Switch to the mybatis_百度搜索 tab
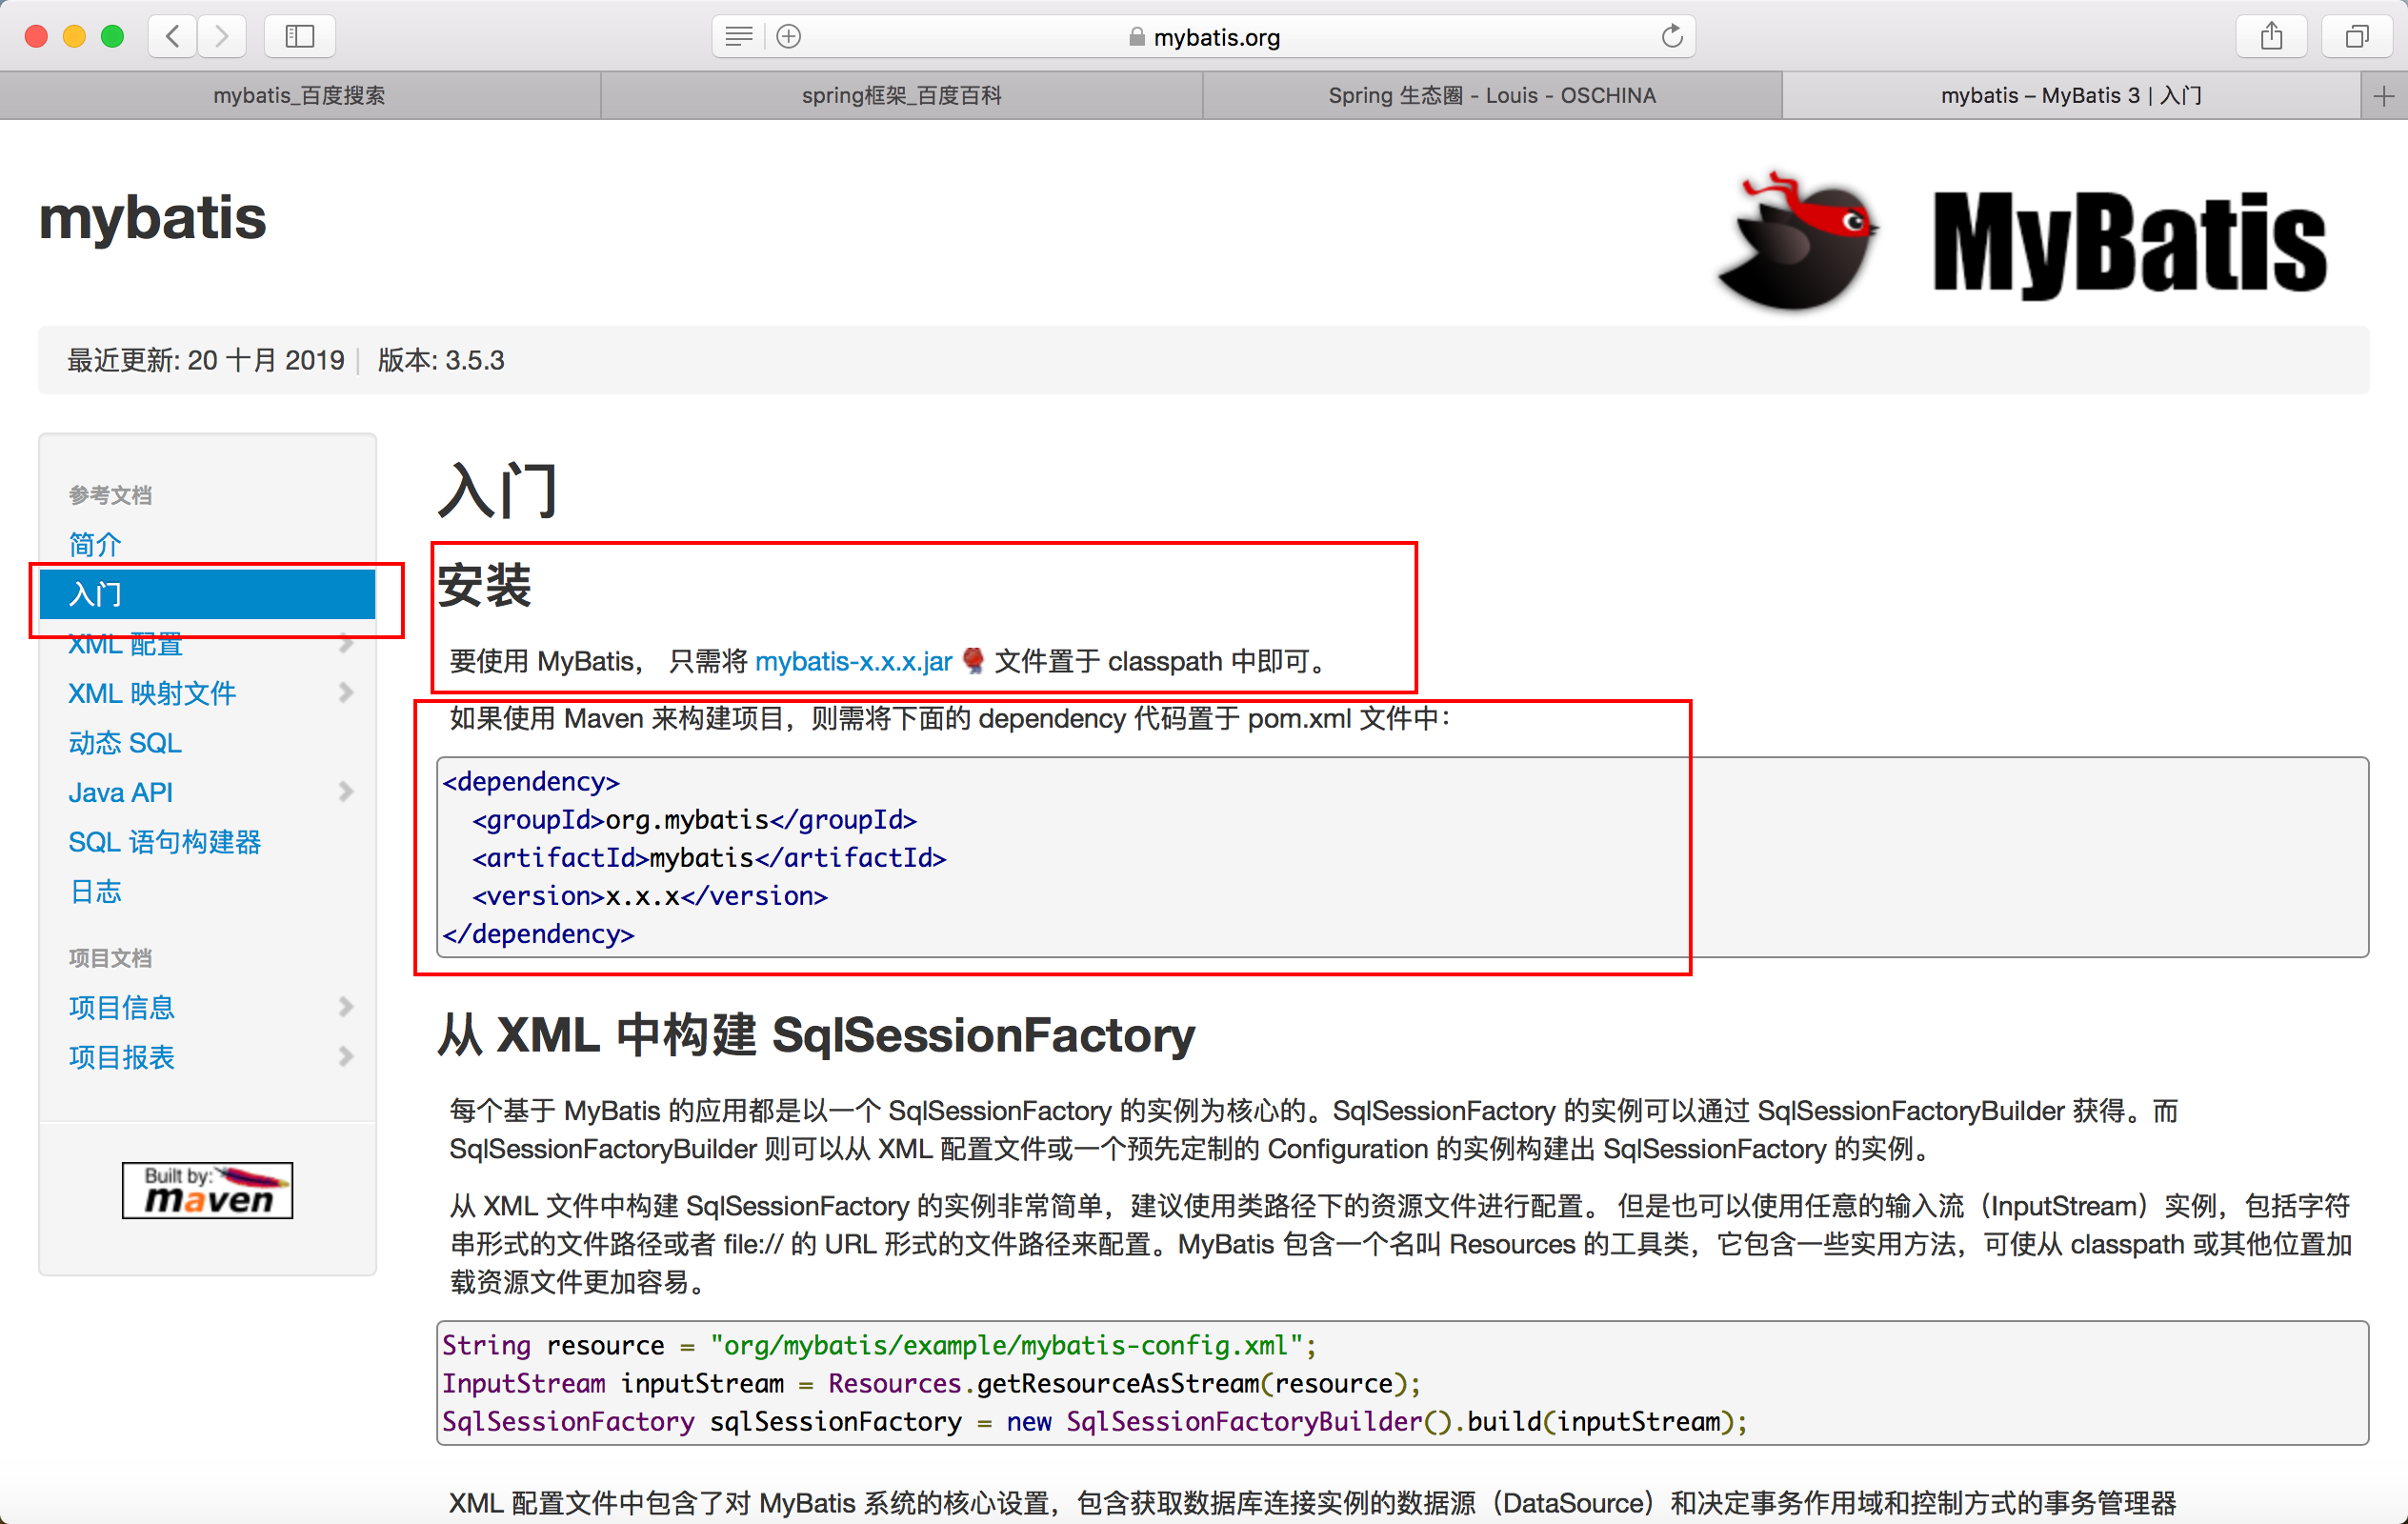The width and height of the screenshot is (2408, 1524). 299,95
